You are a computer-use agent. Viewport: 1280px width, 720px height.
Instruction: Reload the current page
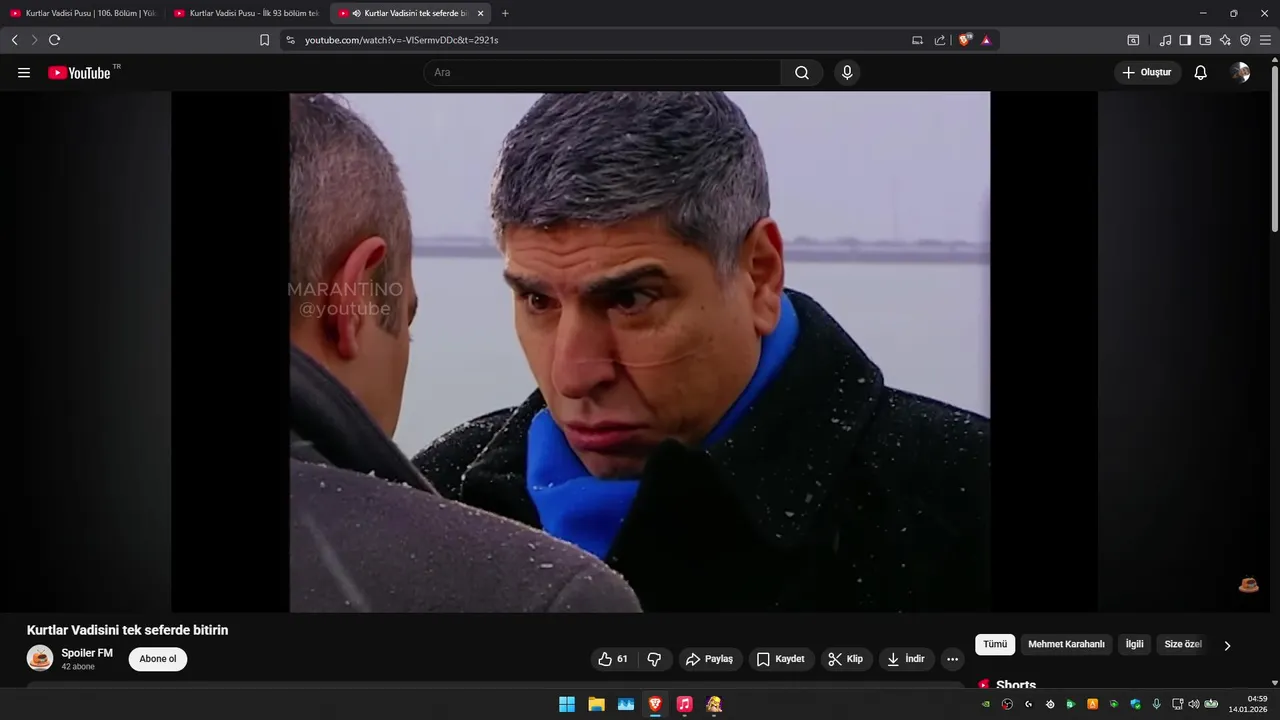pyautogui.click(x=54, y=40)
